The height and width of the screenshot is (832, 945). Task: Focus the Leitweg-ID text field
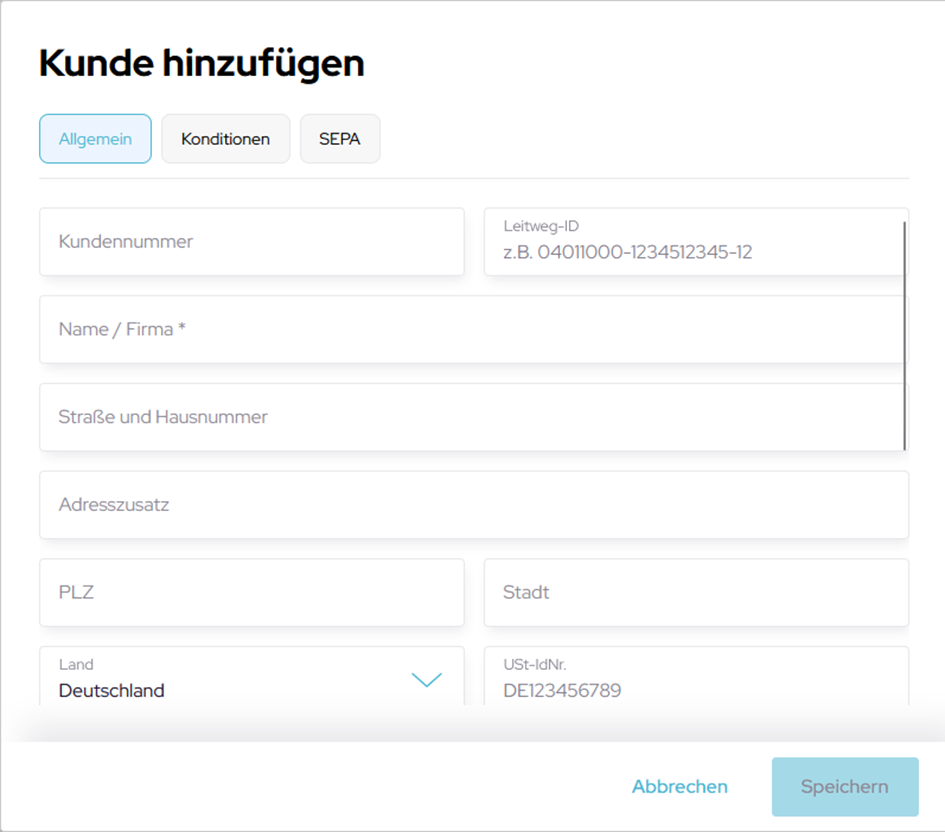pos(690,253)
